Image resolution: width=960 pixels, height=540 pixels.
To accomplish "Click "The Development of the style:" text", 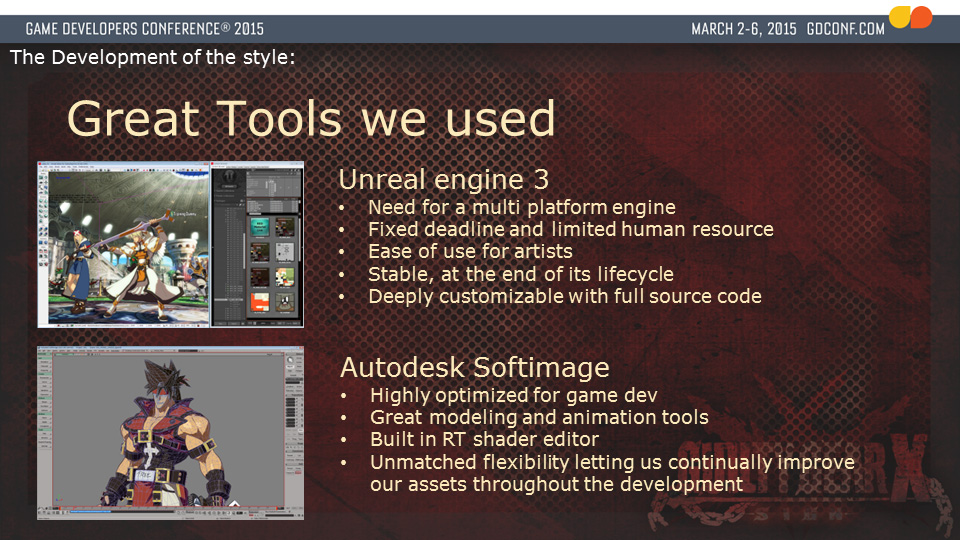I will tap(152, 58).
